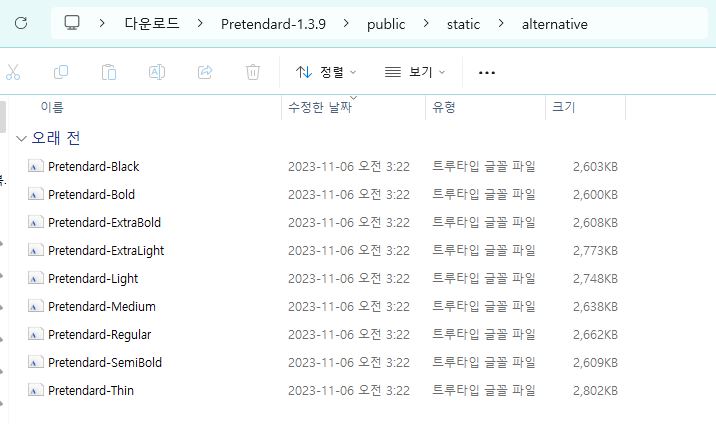The width and height of the screenshot is (716, 424).
Task: Click the Delete trash icon
Action: (x=253, y=72)
